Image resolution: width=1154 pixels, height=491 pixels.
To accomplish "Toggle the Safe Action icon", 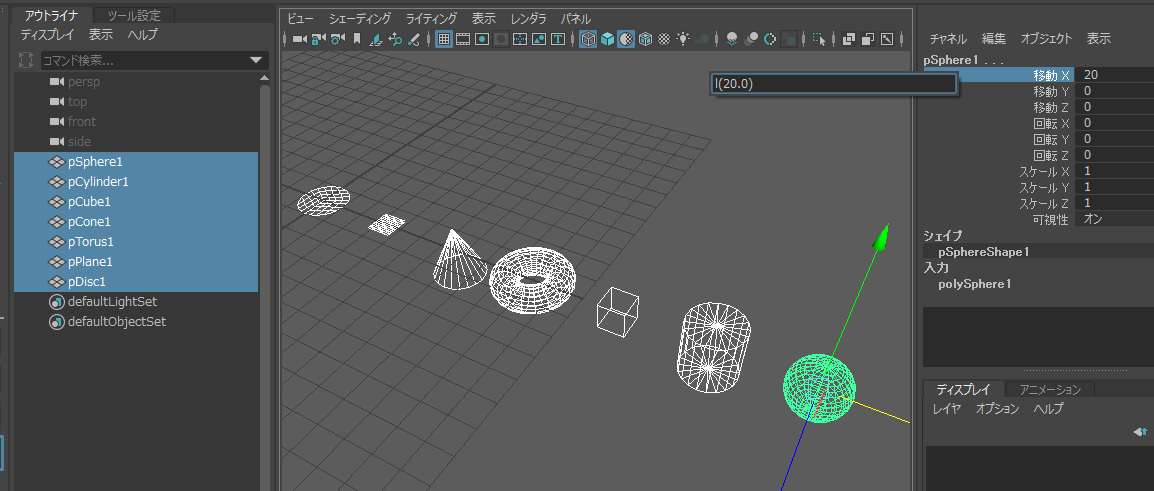I will click(539, 38).
